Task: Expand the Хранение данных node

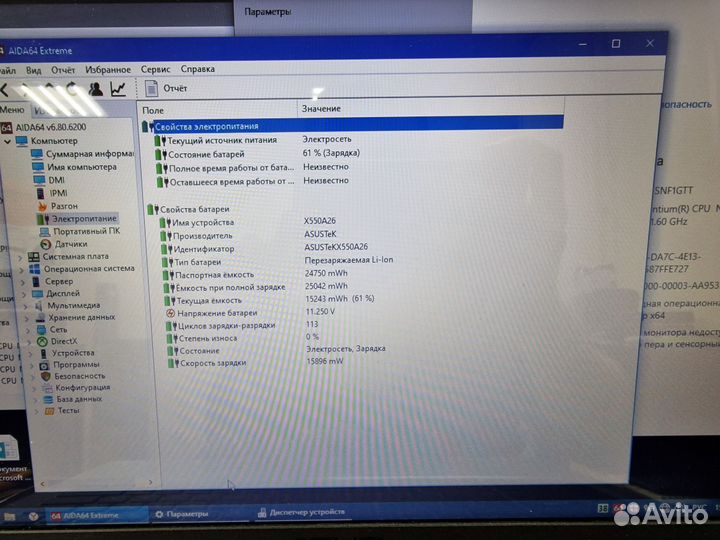Action: click(28, 318)
